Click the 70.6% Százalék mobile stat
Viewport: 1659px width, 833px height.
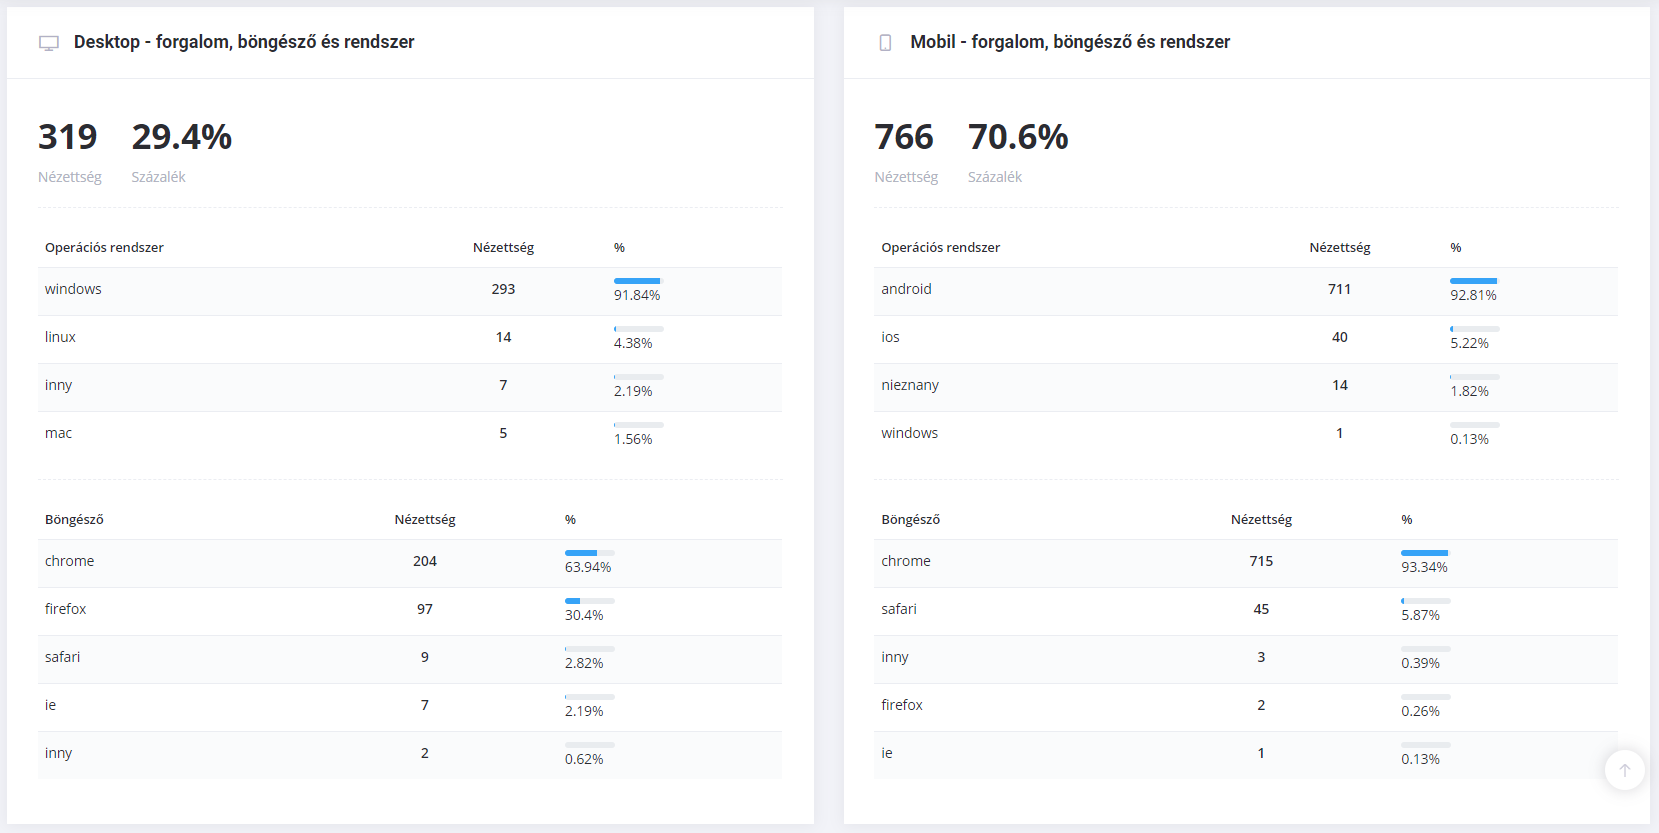[x=1018, y=138]
